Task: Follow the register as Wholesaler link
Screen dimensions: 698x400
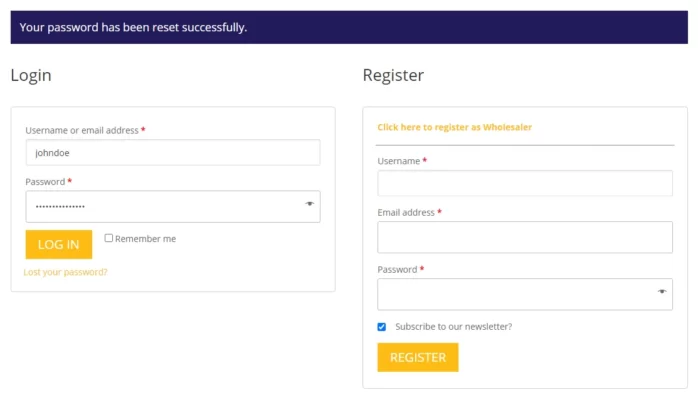Action: click(455, 127)
